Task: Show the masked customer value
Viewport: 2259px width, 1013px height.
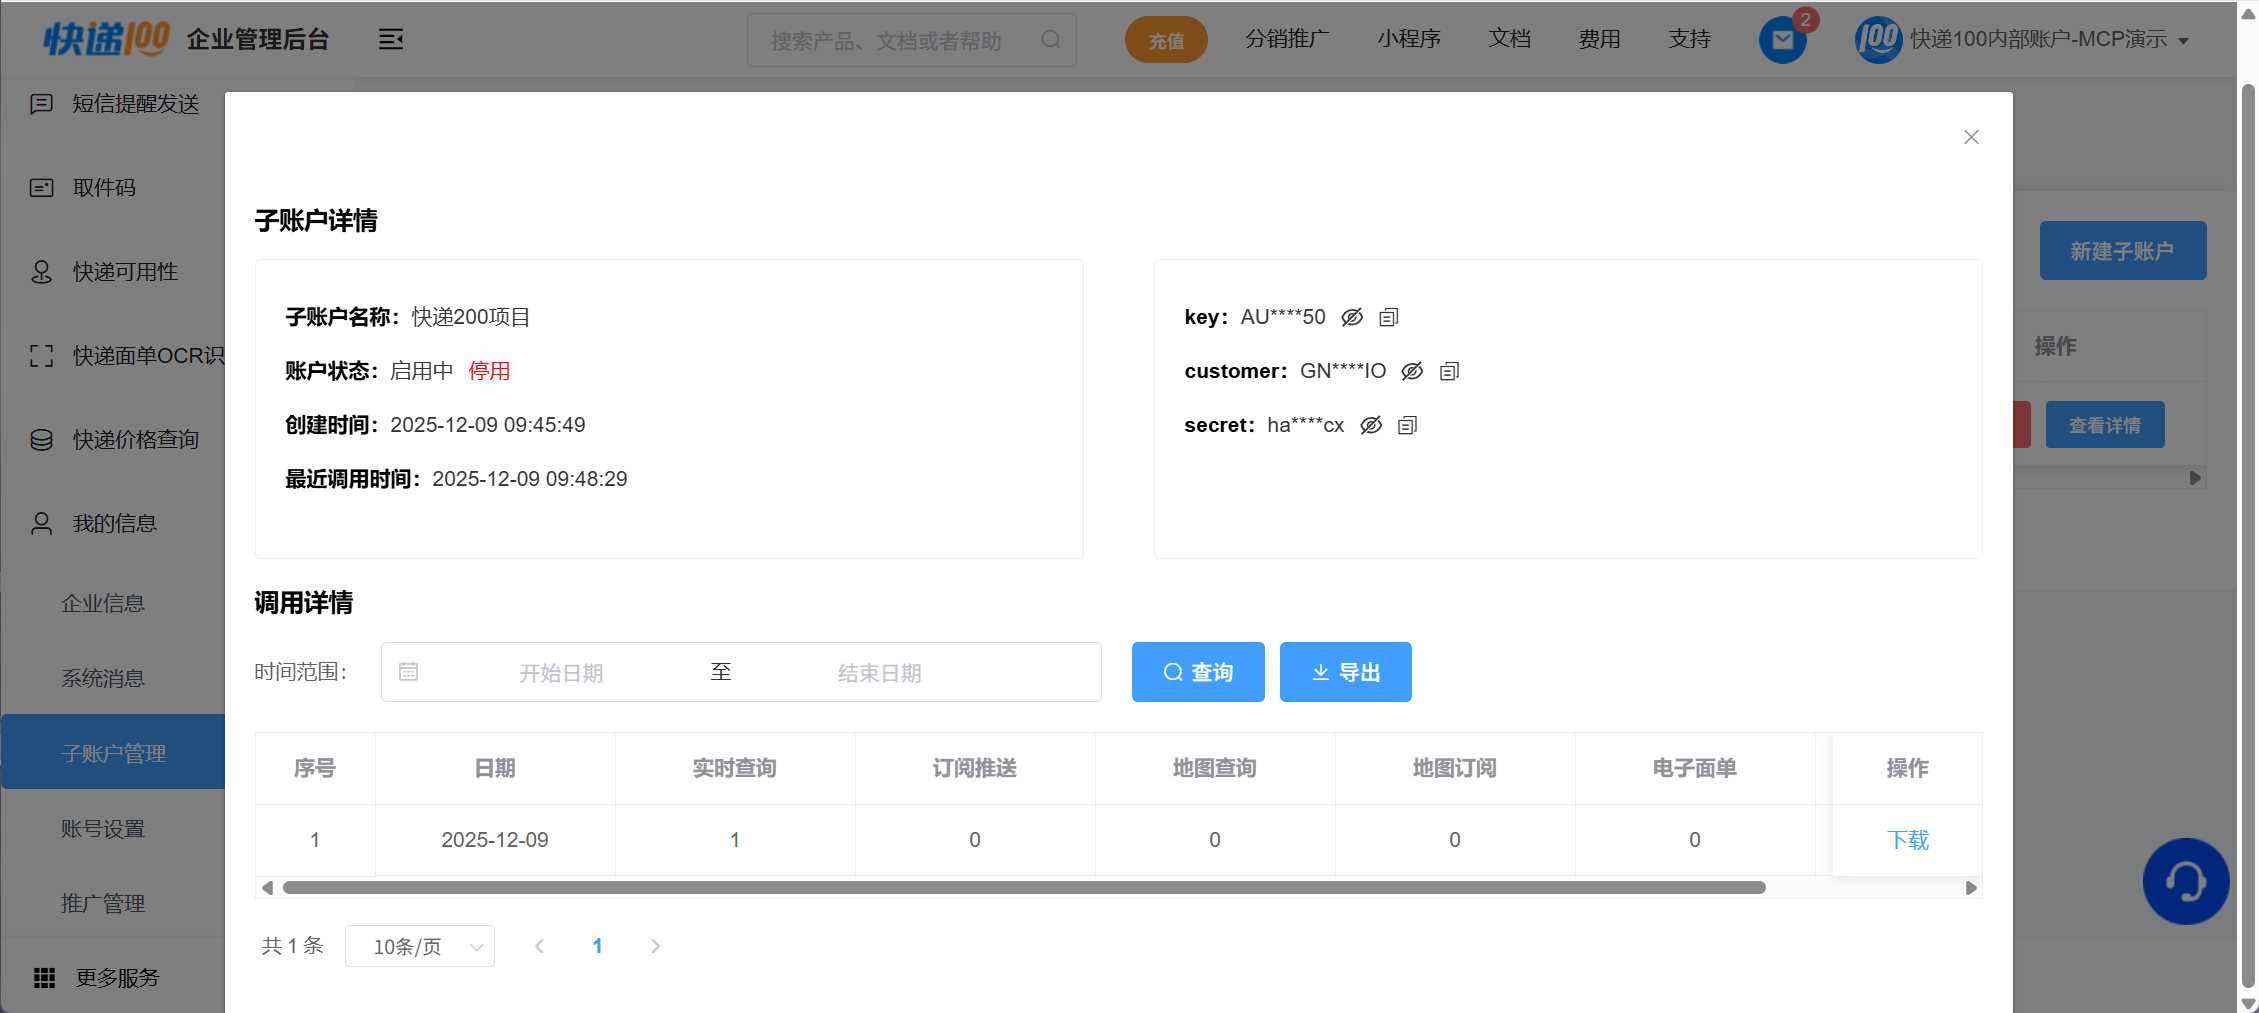Action: (1412, 371)
